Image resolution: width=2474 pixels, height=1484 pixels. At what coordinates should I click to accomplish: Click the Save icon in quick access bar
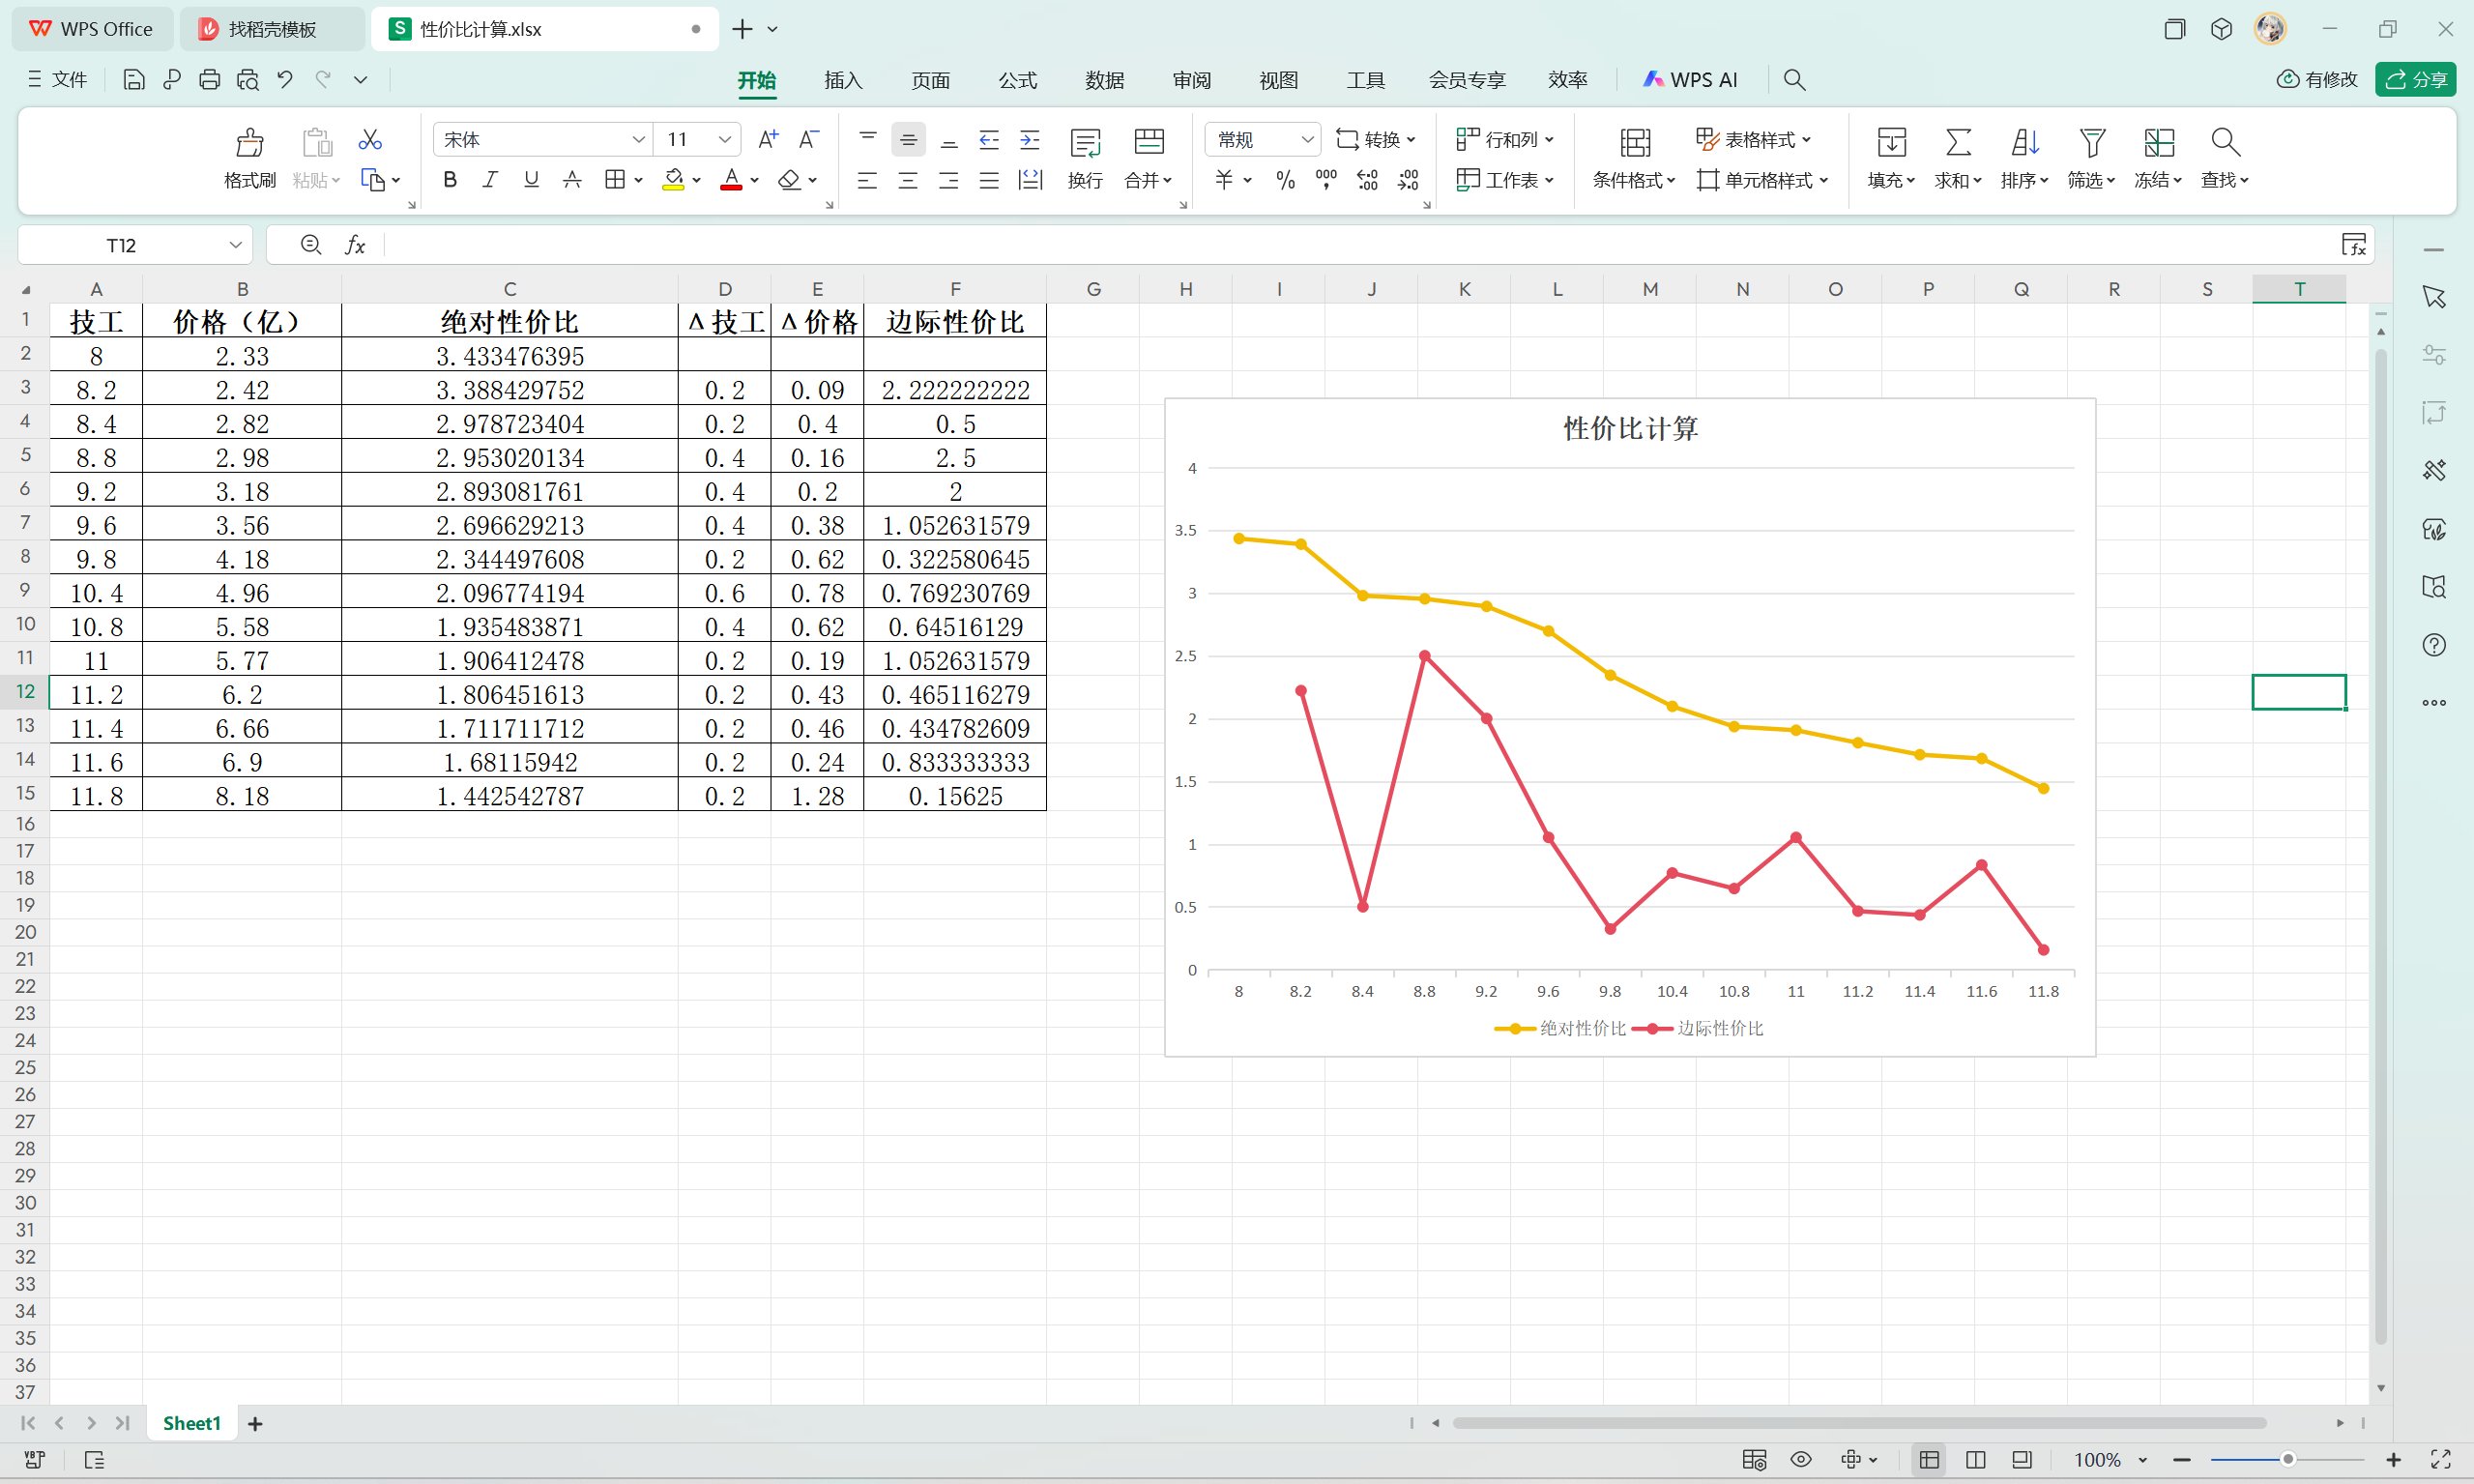(x=134, y=79)
